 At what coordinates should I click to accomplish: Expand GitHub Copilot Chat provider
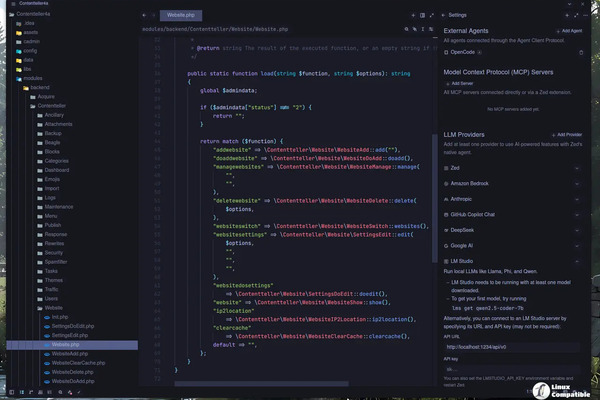(x=577, y=215)
